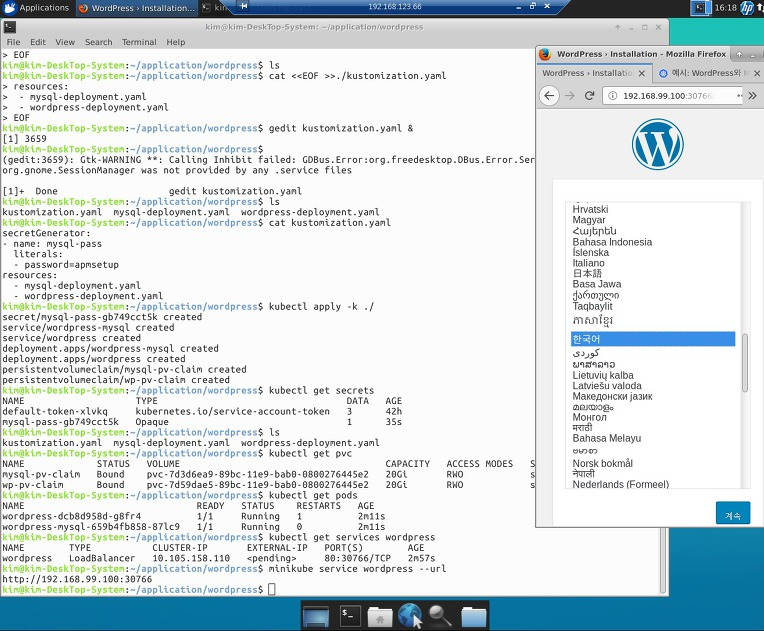
Task: Click Show Desktop icon in bottom dock
Action: point(316,616)
